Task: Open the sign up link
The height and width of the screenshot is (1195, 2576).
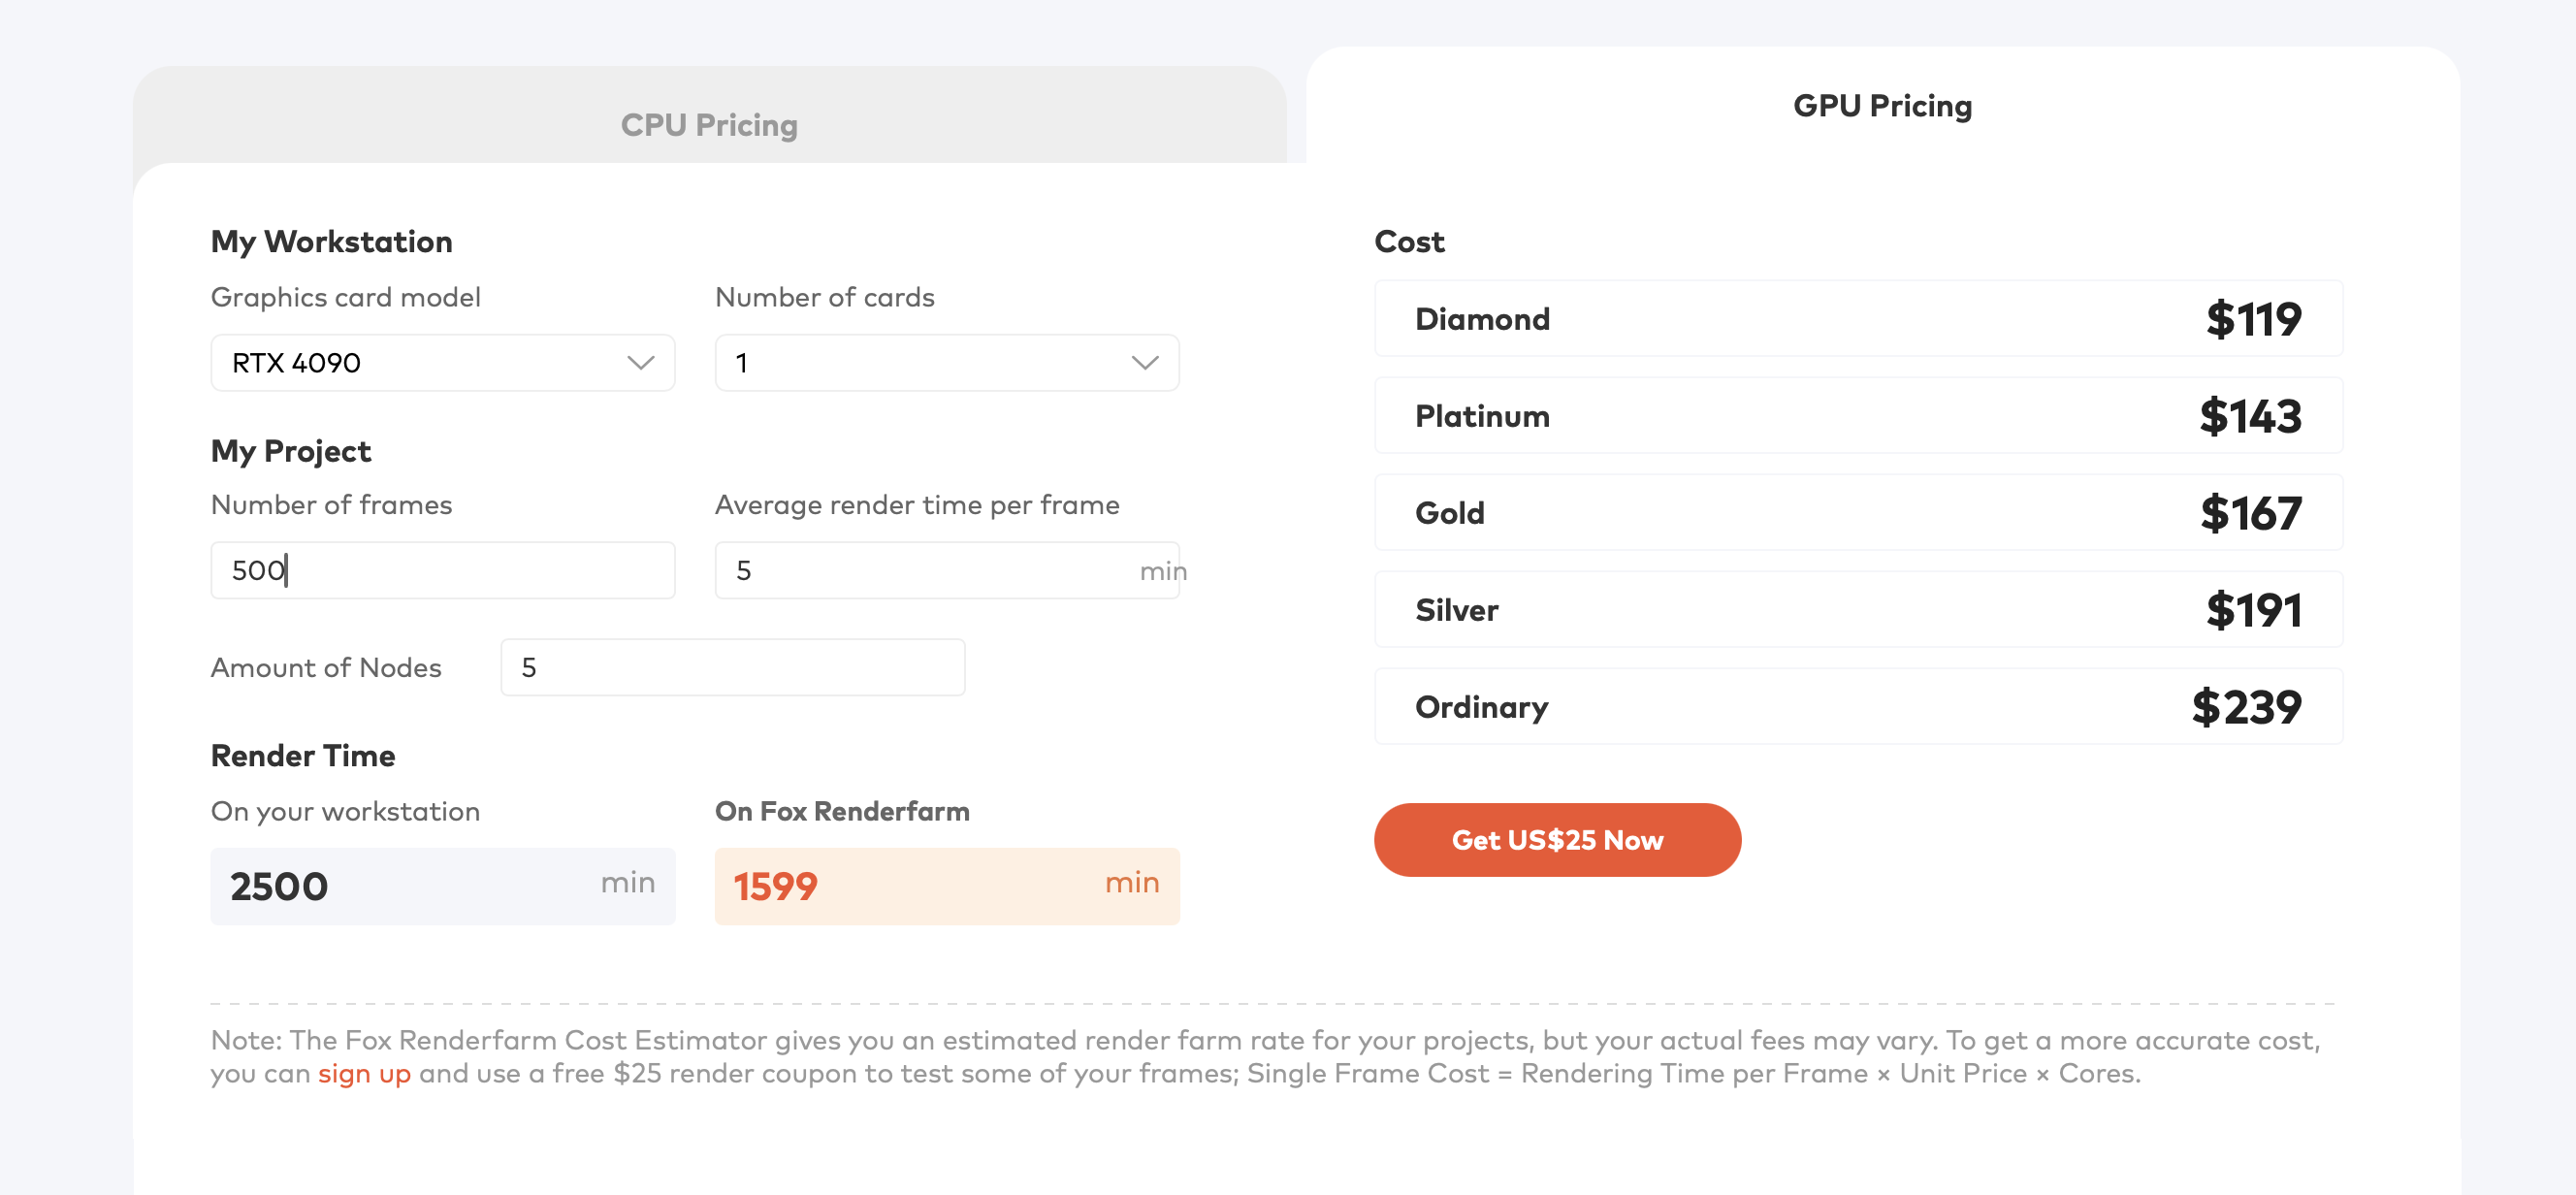Action: 363,1073
